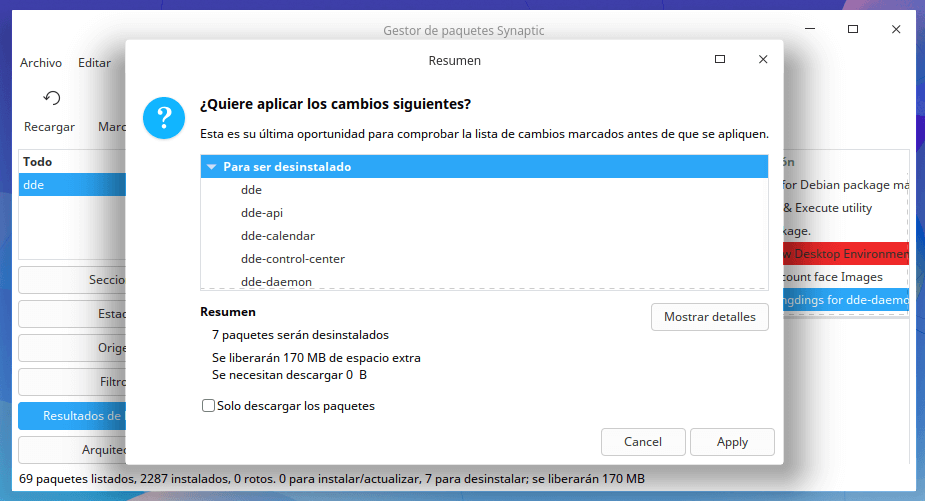Enable 'Solo descargar los paquetes' checkbox
This screenshot has height=501, width=925.
pos(208,406)
